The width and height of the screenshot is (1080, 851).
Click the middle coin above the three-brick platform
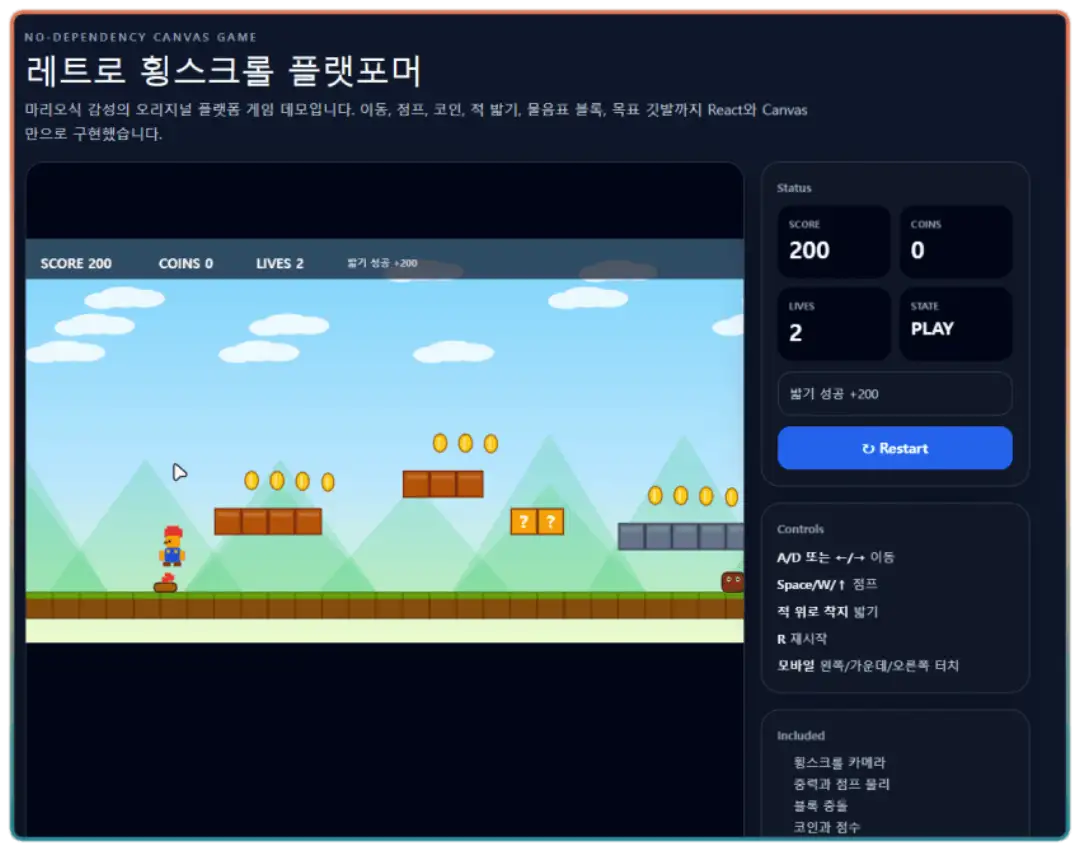[x=465, y=443]
